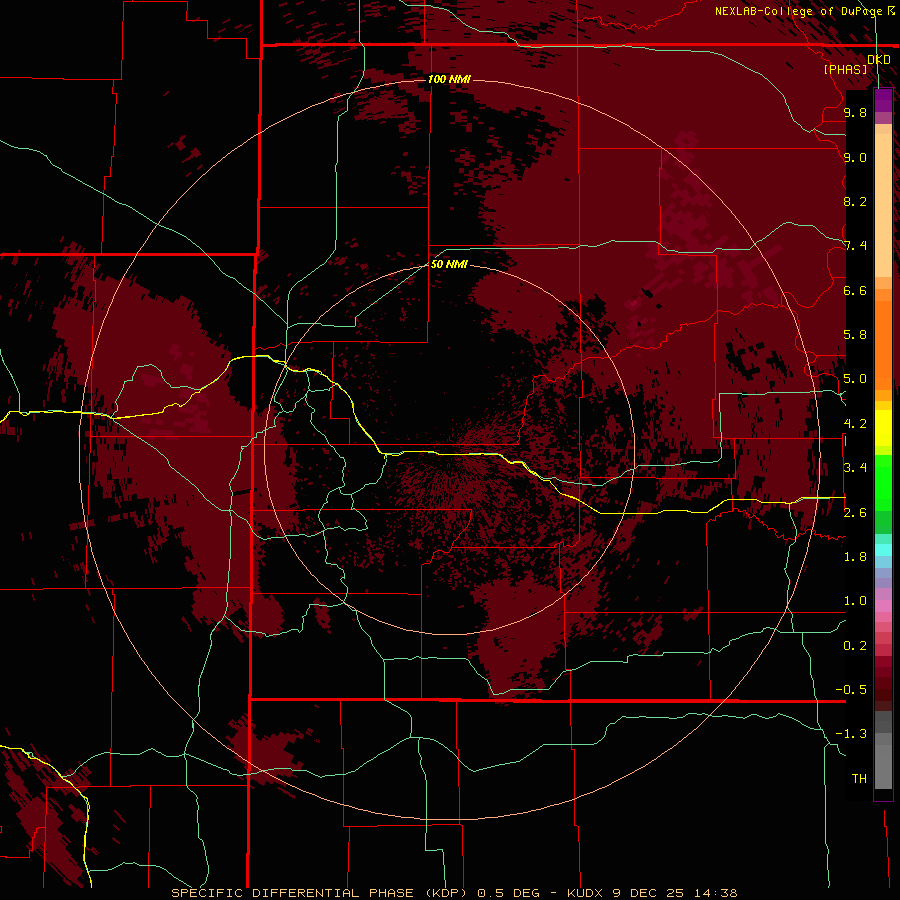Image resolution: width=900 pixels, height=900 pixels.
Task: Click the 4.2 scale value
Action: 855,424
